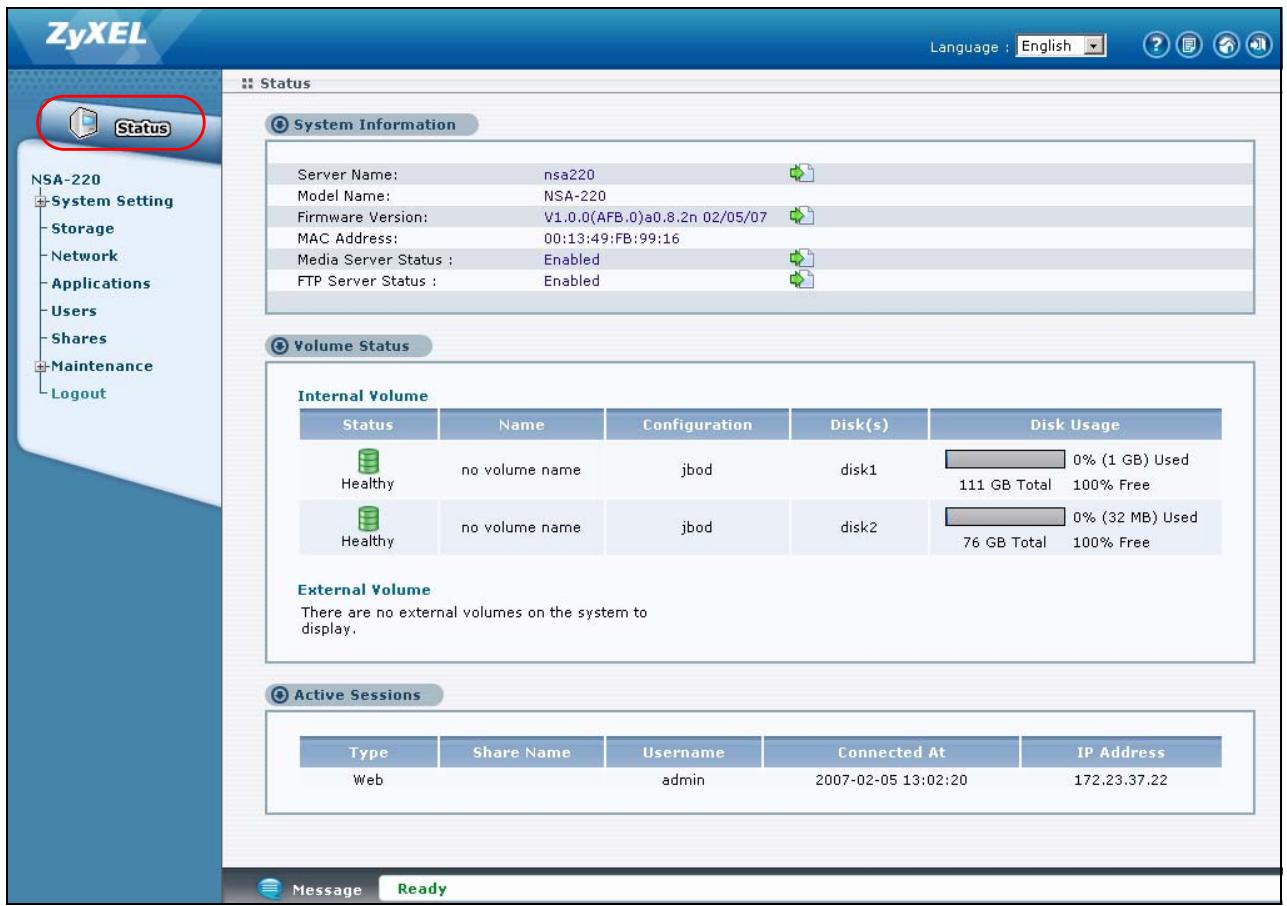Click the Model Name value NSA-220
Viewport: 1287px width, 906px height.
coord(575,196)
